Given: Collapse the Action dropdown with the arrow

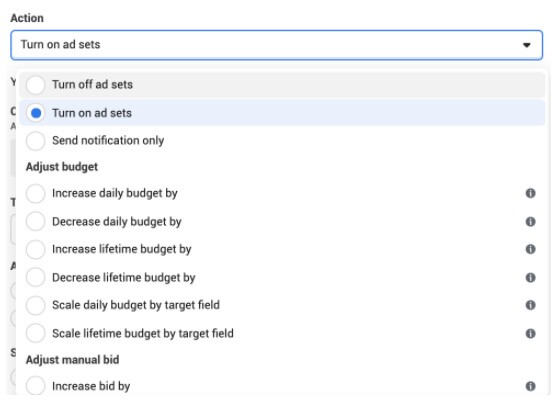Looking at the screenshot, I should [526, 45].
